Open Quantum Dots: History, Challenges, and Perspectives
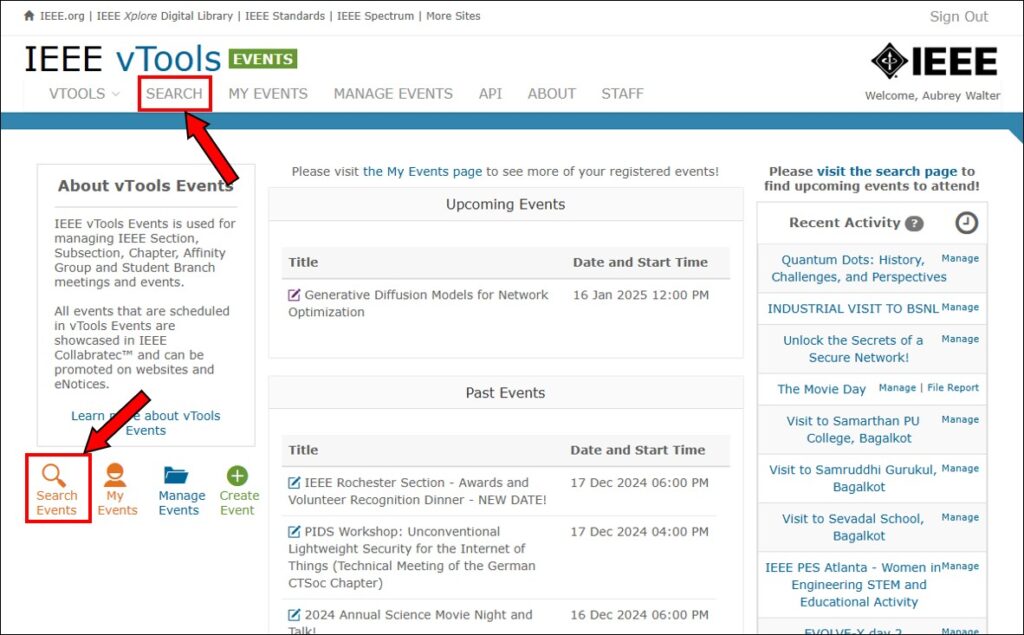This screenshot has width=1024, height=635. pos(858,269)
